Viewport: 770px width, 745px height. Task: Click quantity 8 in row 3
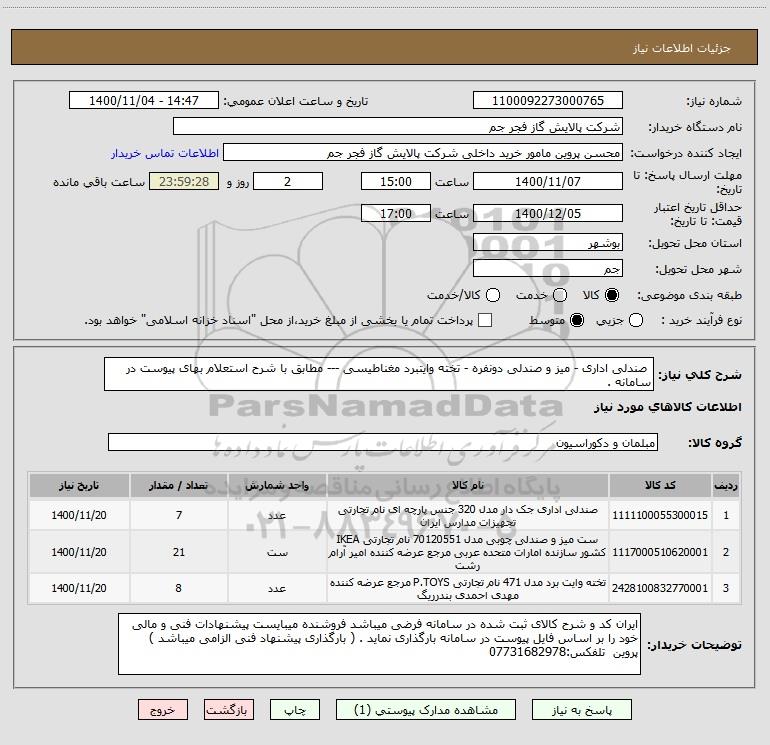coord(179,588)
